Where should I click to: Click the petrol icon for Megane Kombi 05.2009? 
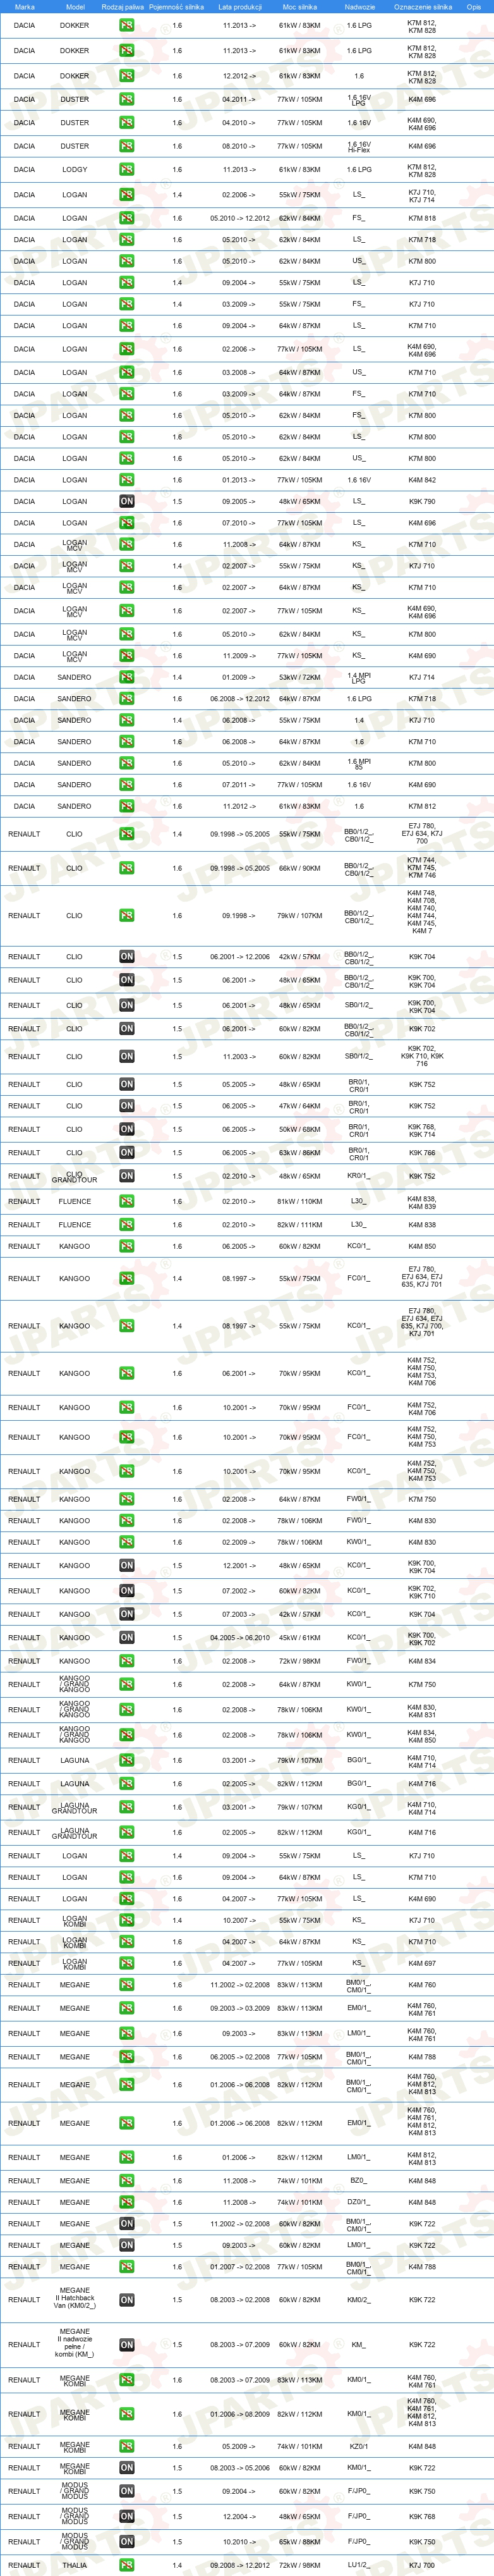126,2447
